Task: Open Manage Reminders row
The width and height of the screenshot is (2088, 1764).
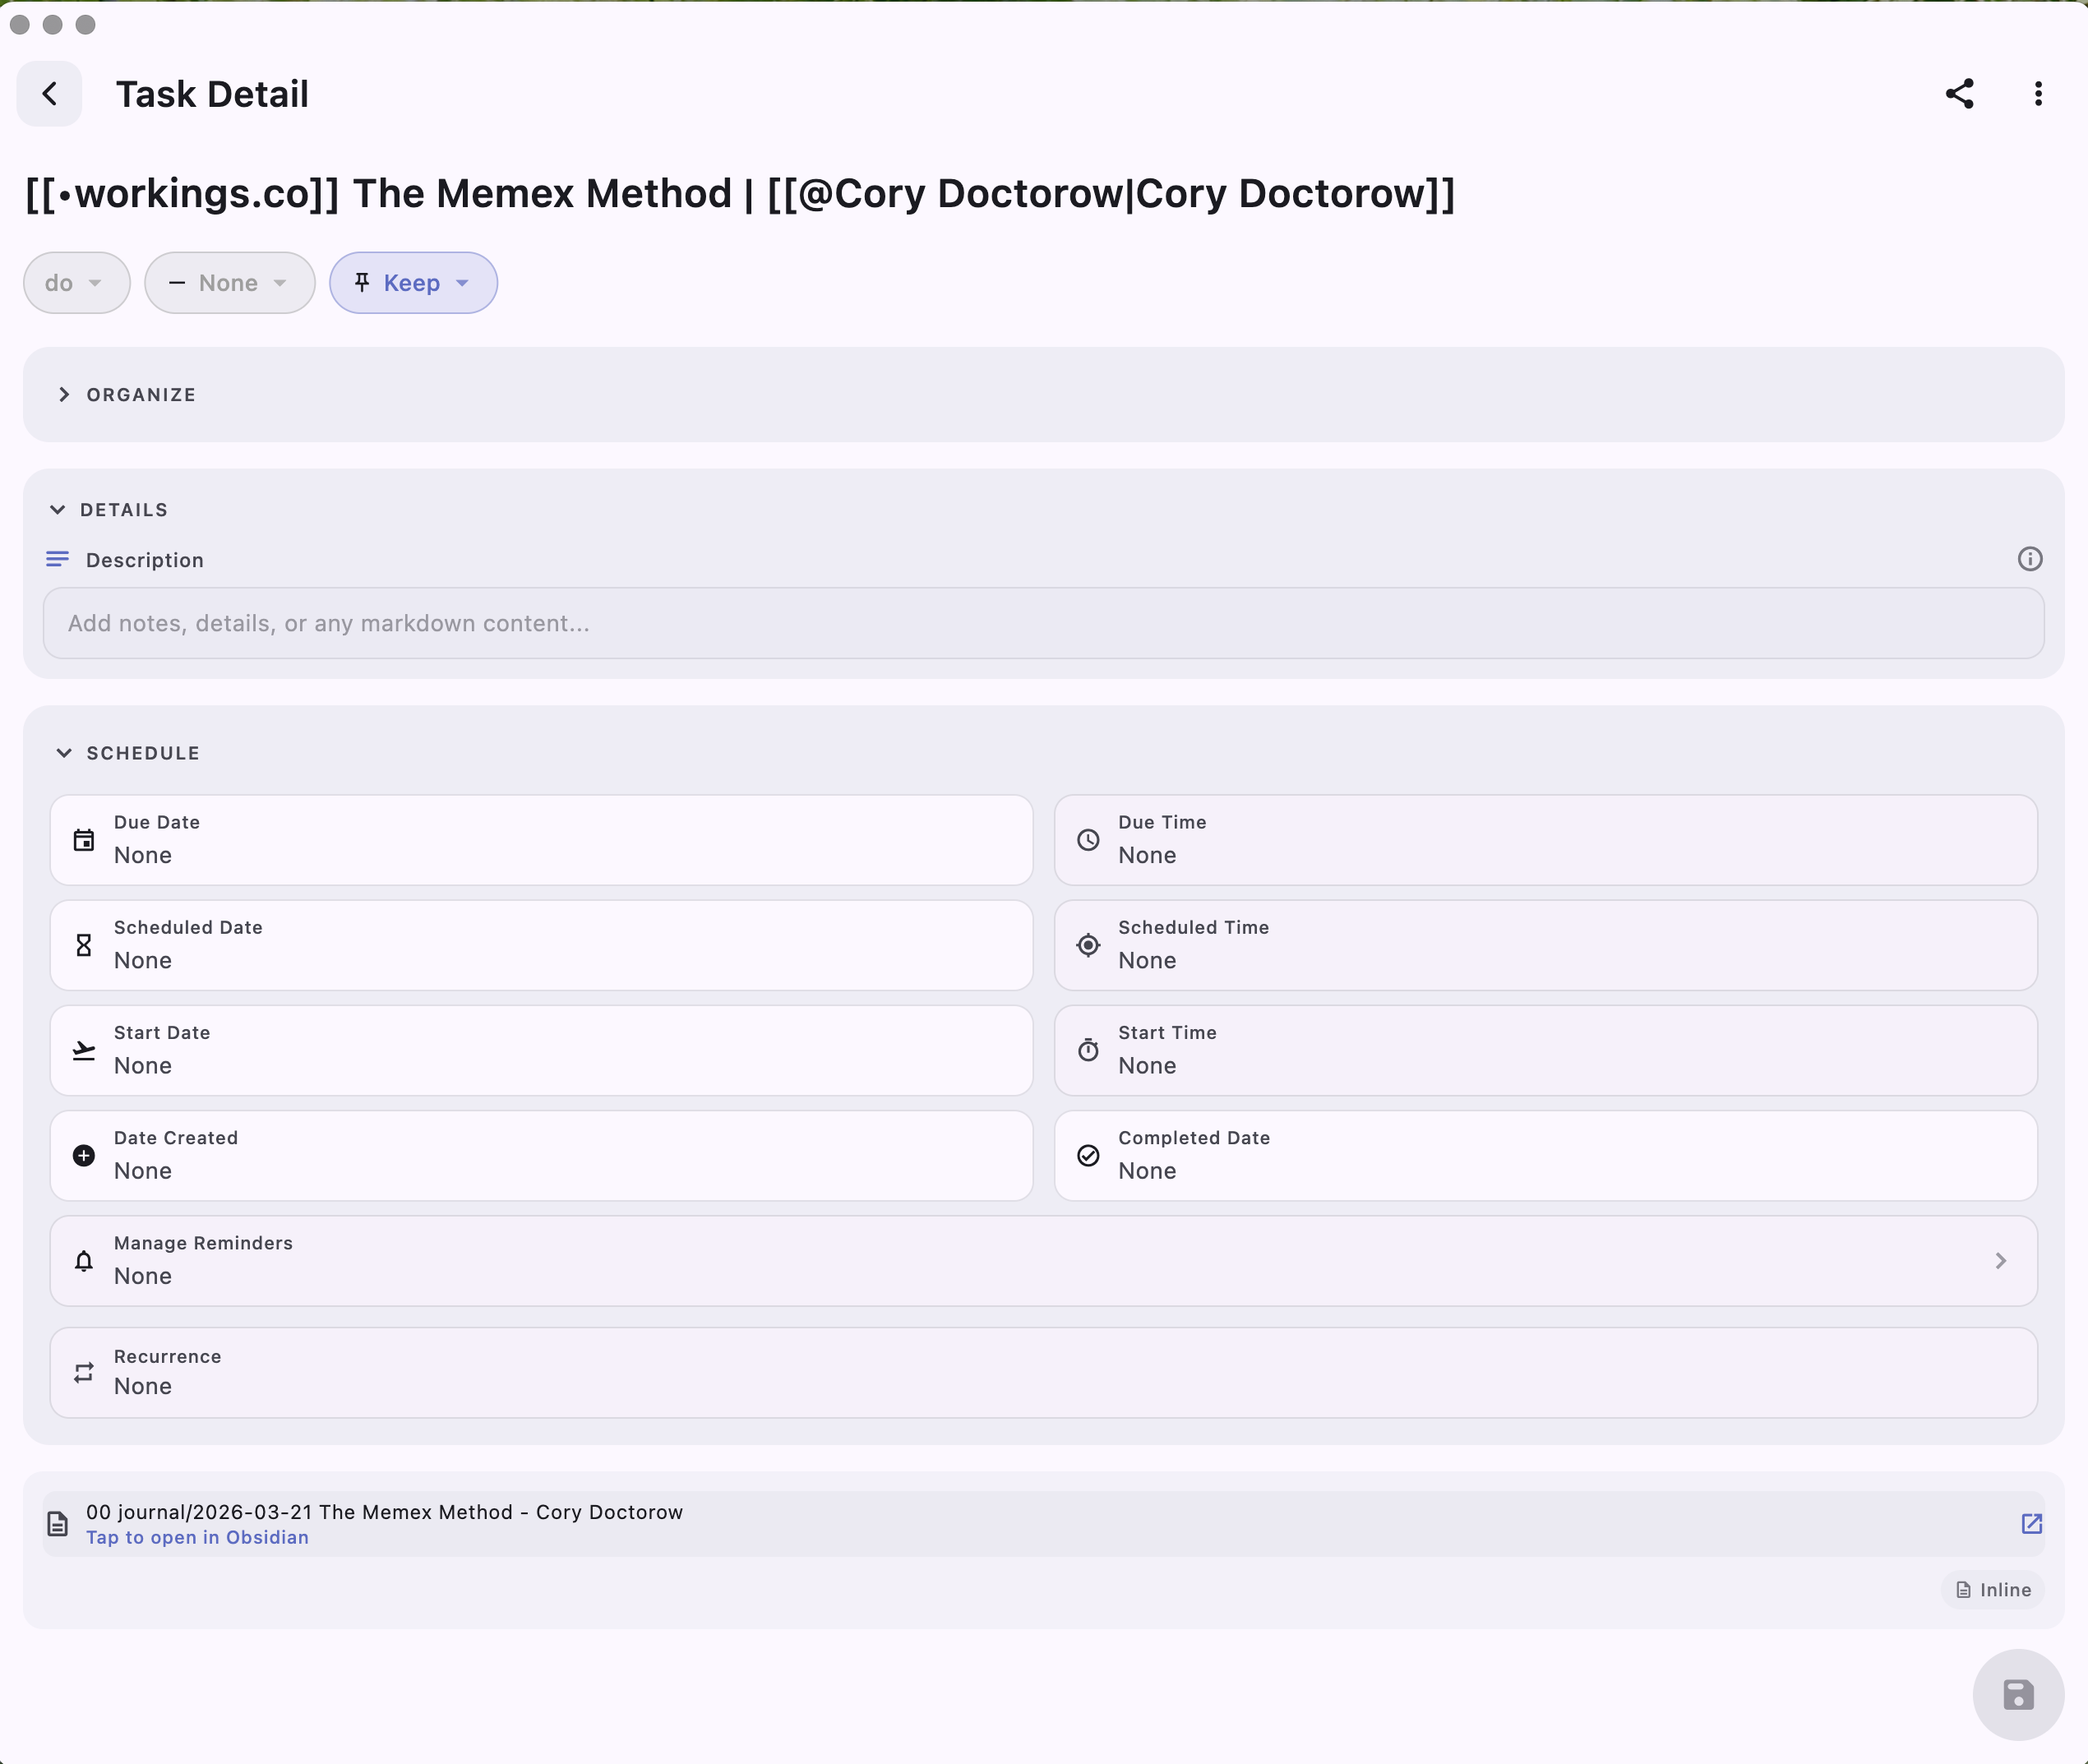Action: (x=1043, y=1260)
